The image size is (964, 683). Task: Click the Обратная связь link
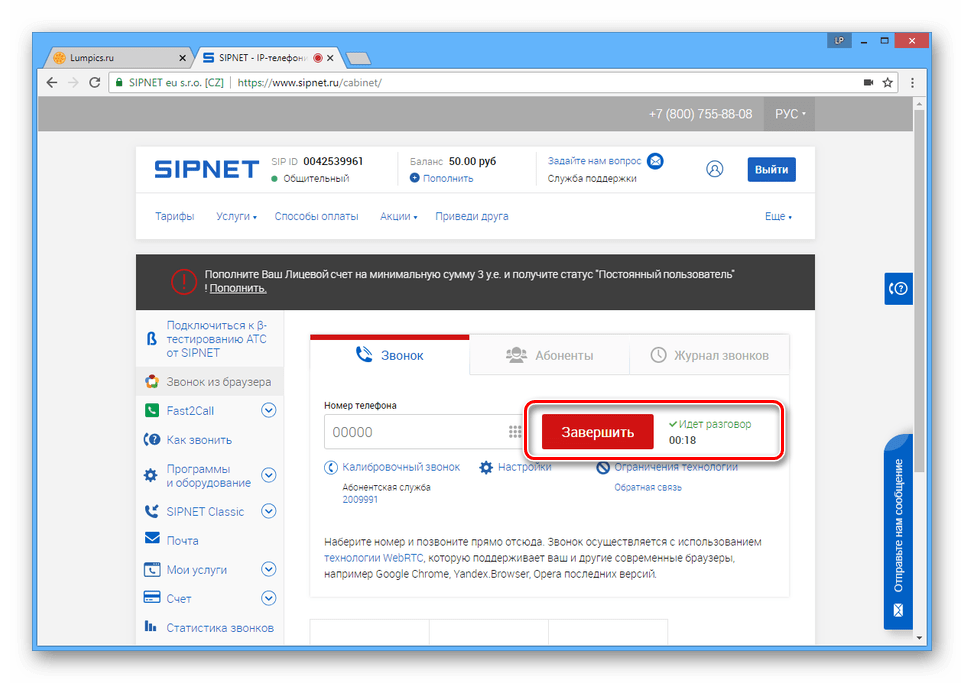[x=648, y=488]
